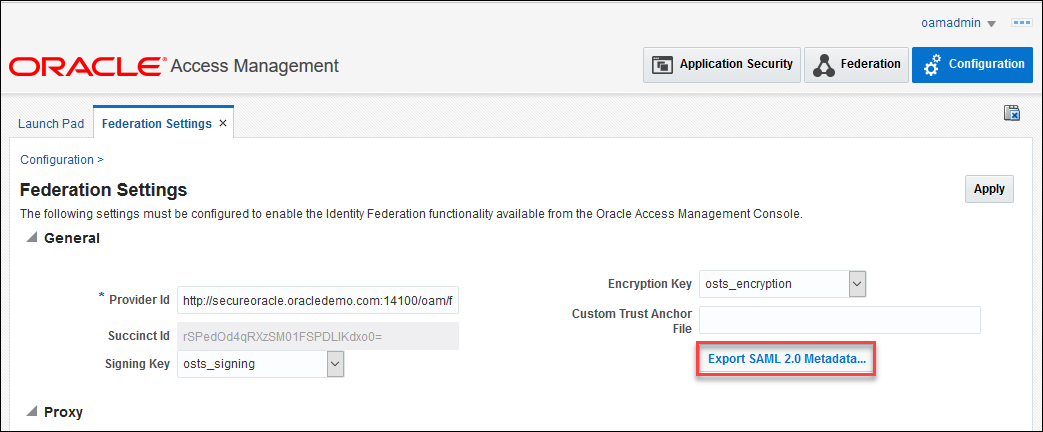Screen dimensions: 1043x432
Task: Select the Federation Settings tab
Action: coord(156,124)
